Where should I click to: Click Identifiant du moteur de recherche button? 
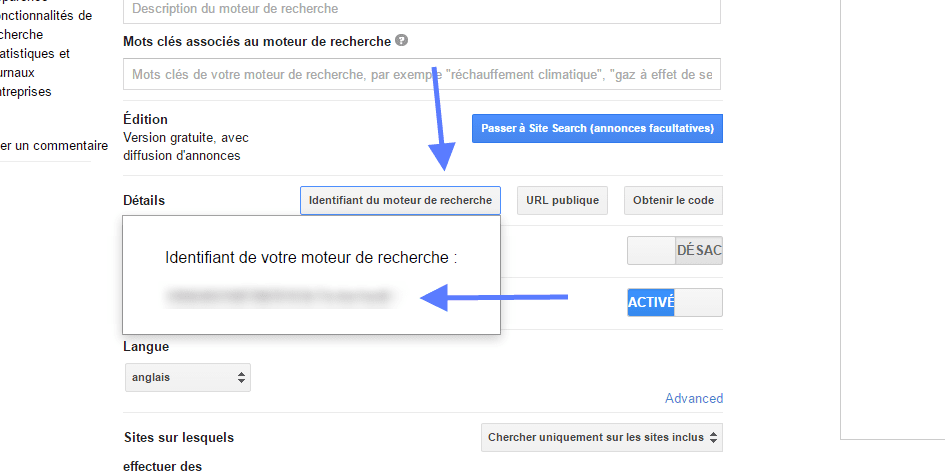coord(400,201)
